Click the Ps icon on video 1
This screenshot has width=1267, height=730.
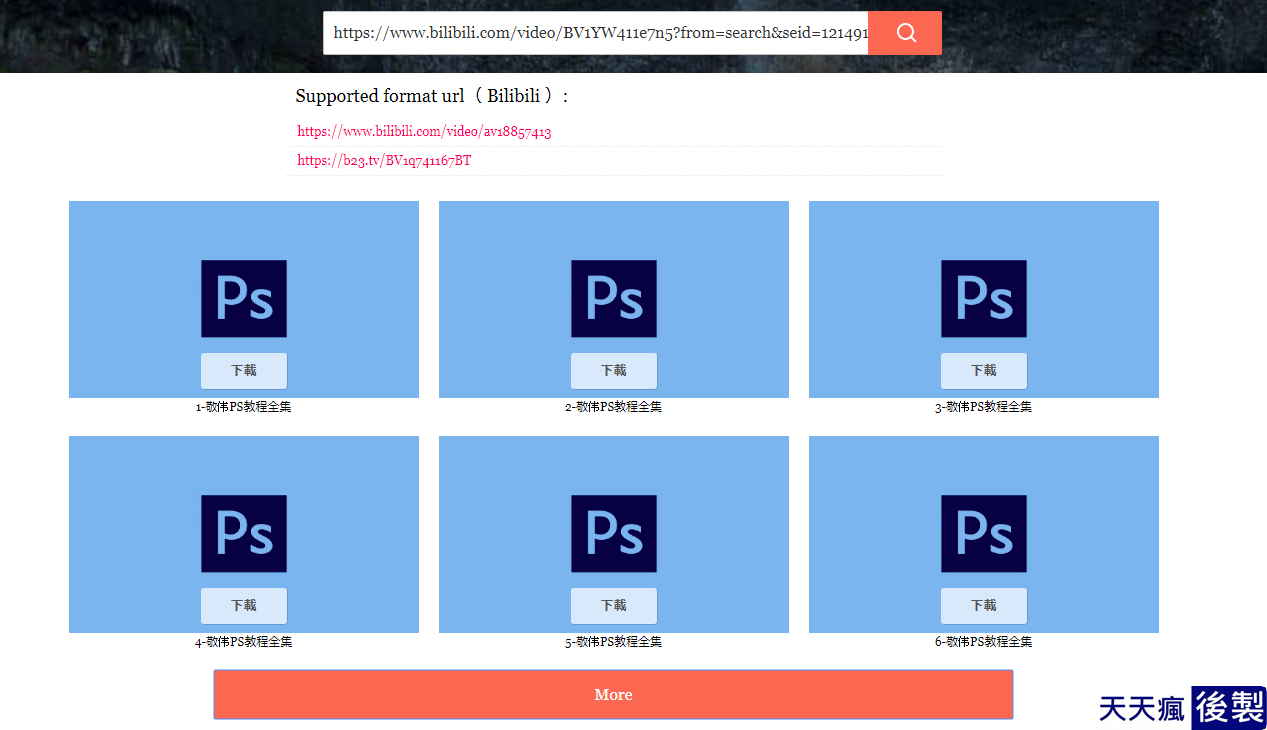[x=244, y=298]
